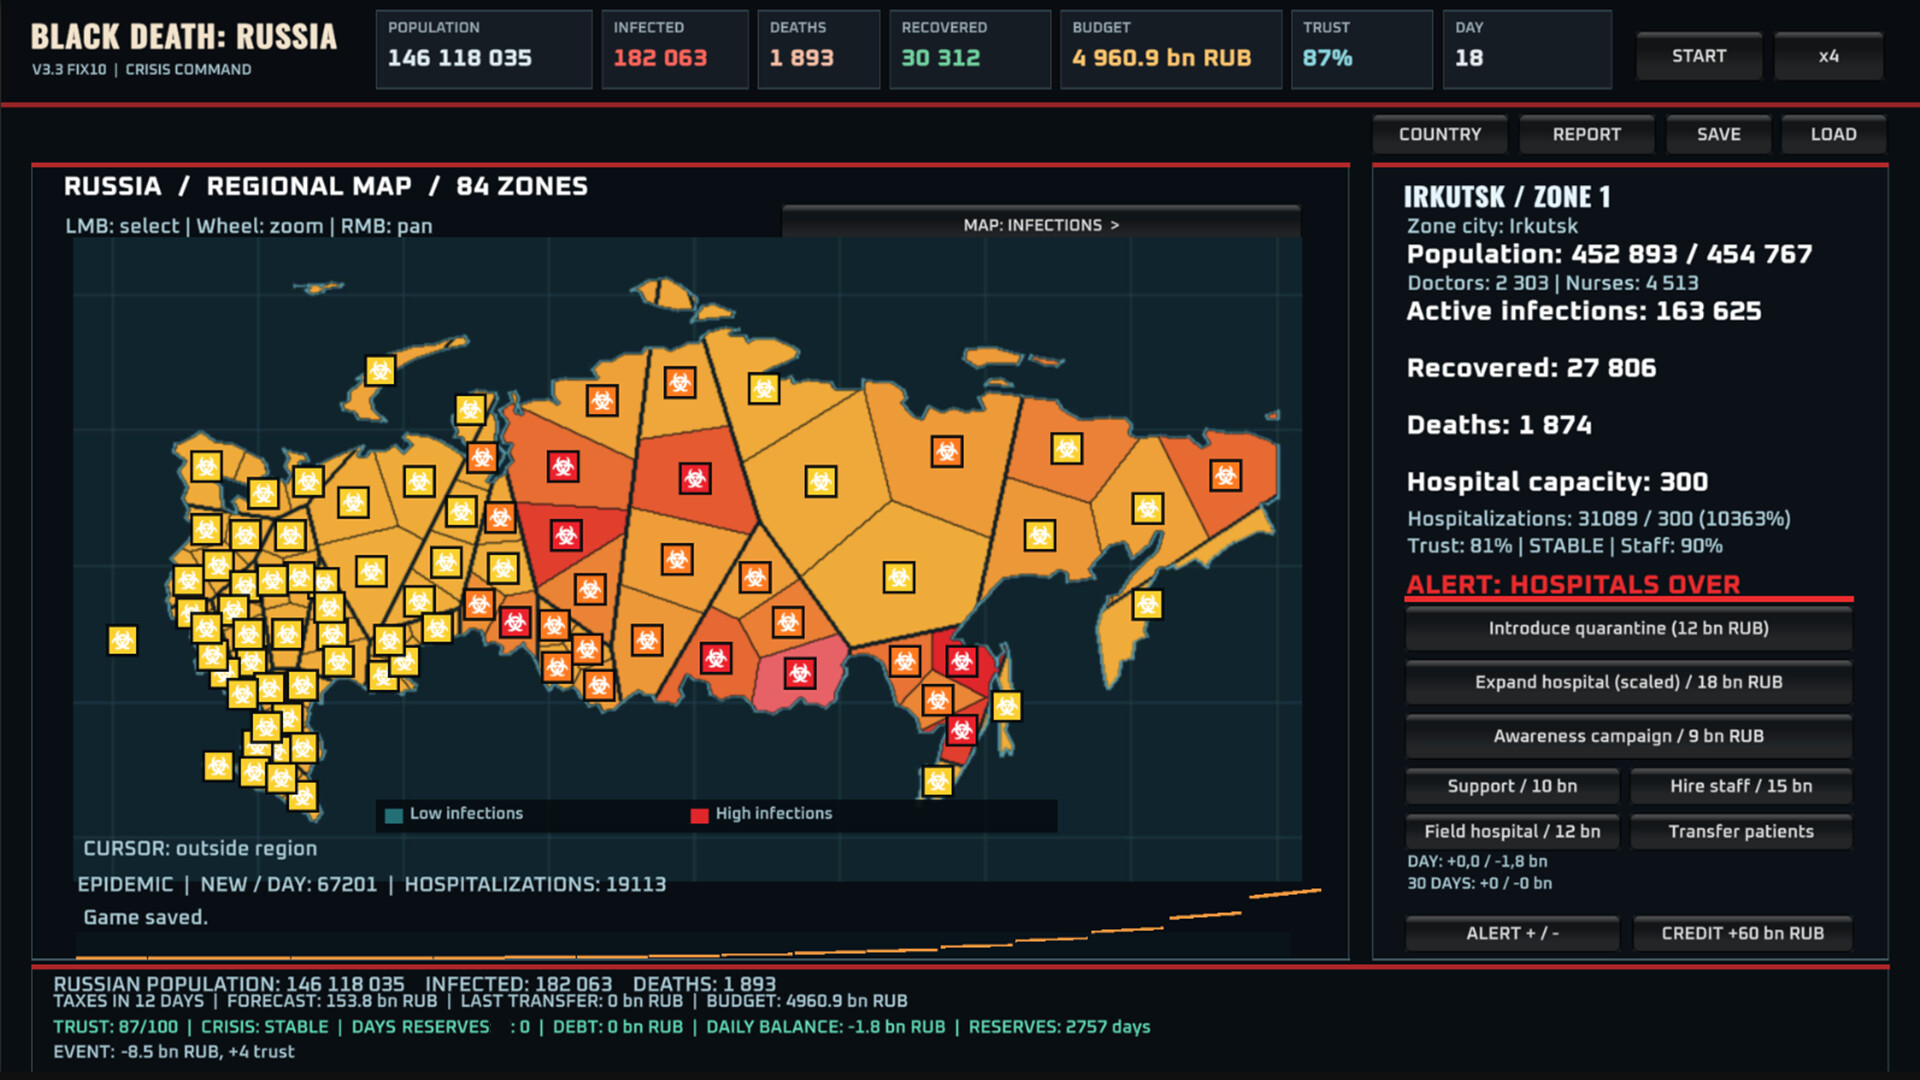Viewport: 1920px width, 1080px height.
Task: Select the Kamchatka peninsula biohazard marker
Action: coord(1148,604)
